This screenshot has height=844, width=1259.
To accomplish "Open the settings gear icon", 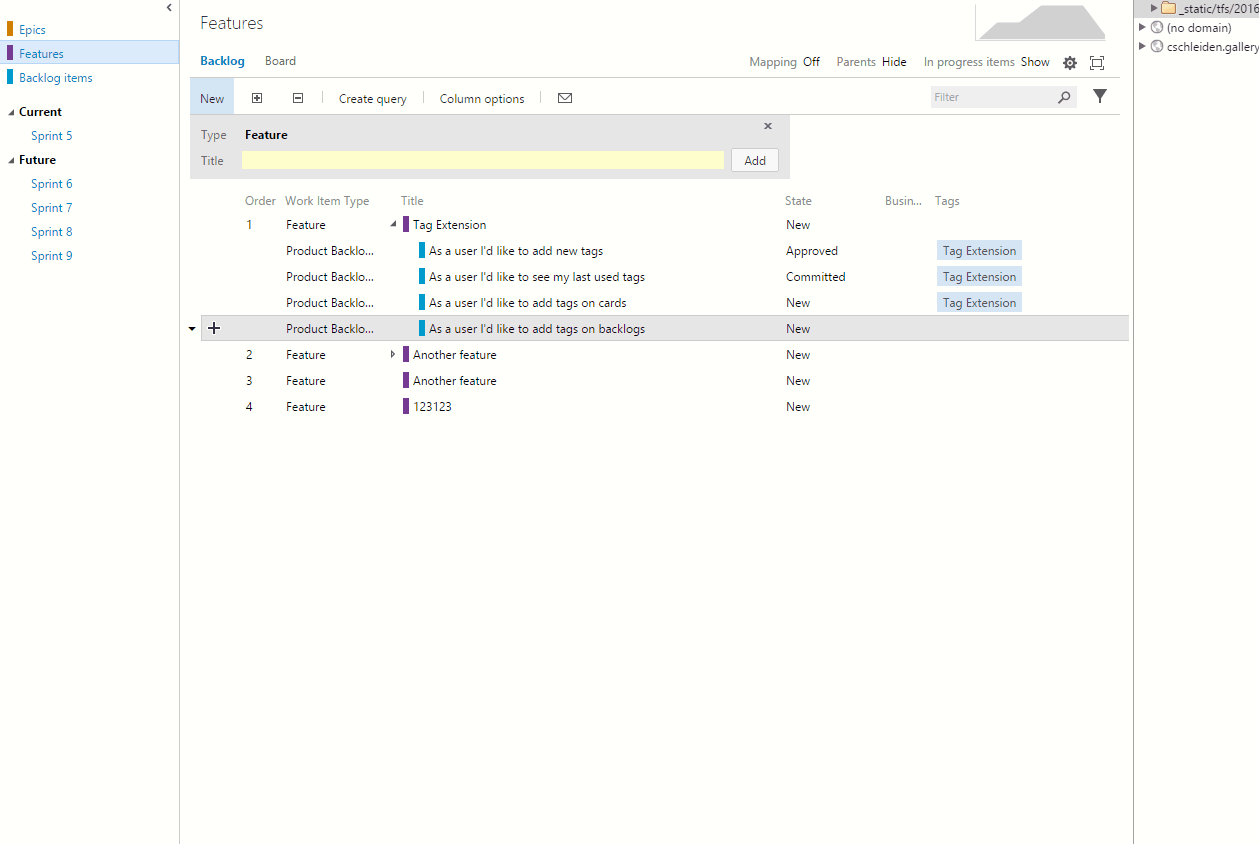I will (1070, 63).
